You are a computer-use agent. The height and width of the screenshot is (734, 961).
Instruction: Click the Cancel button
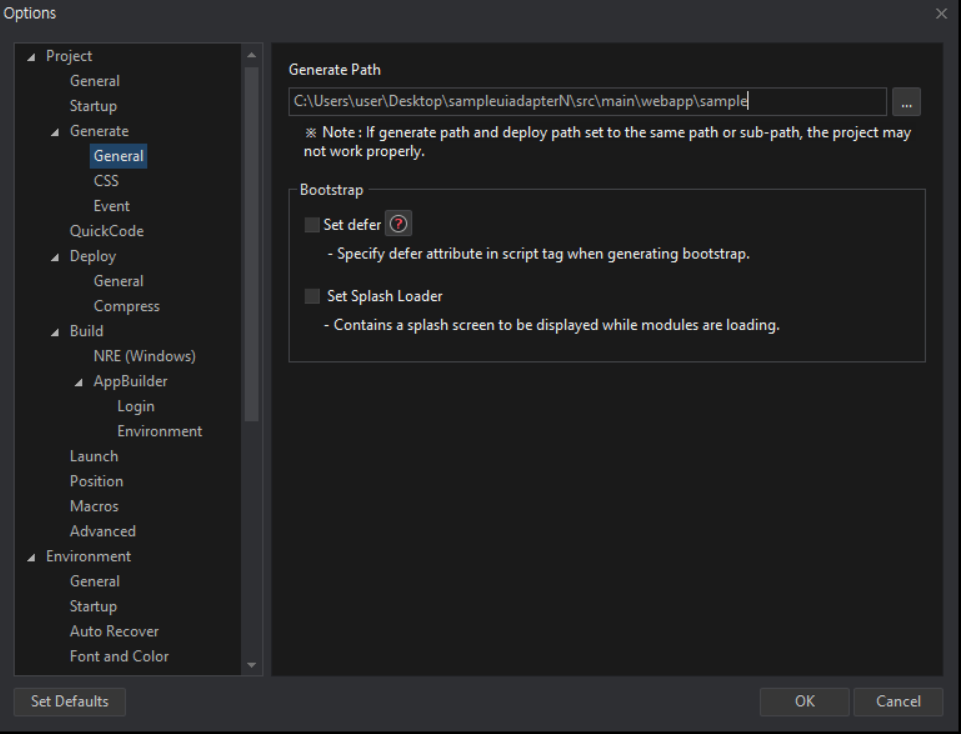898,701
